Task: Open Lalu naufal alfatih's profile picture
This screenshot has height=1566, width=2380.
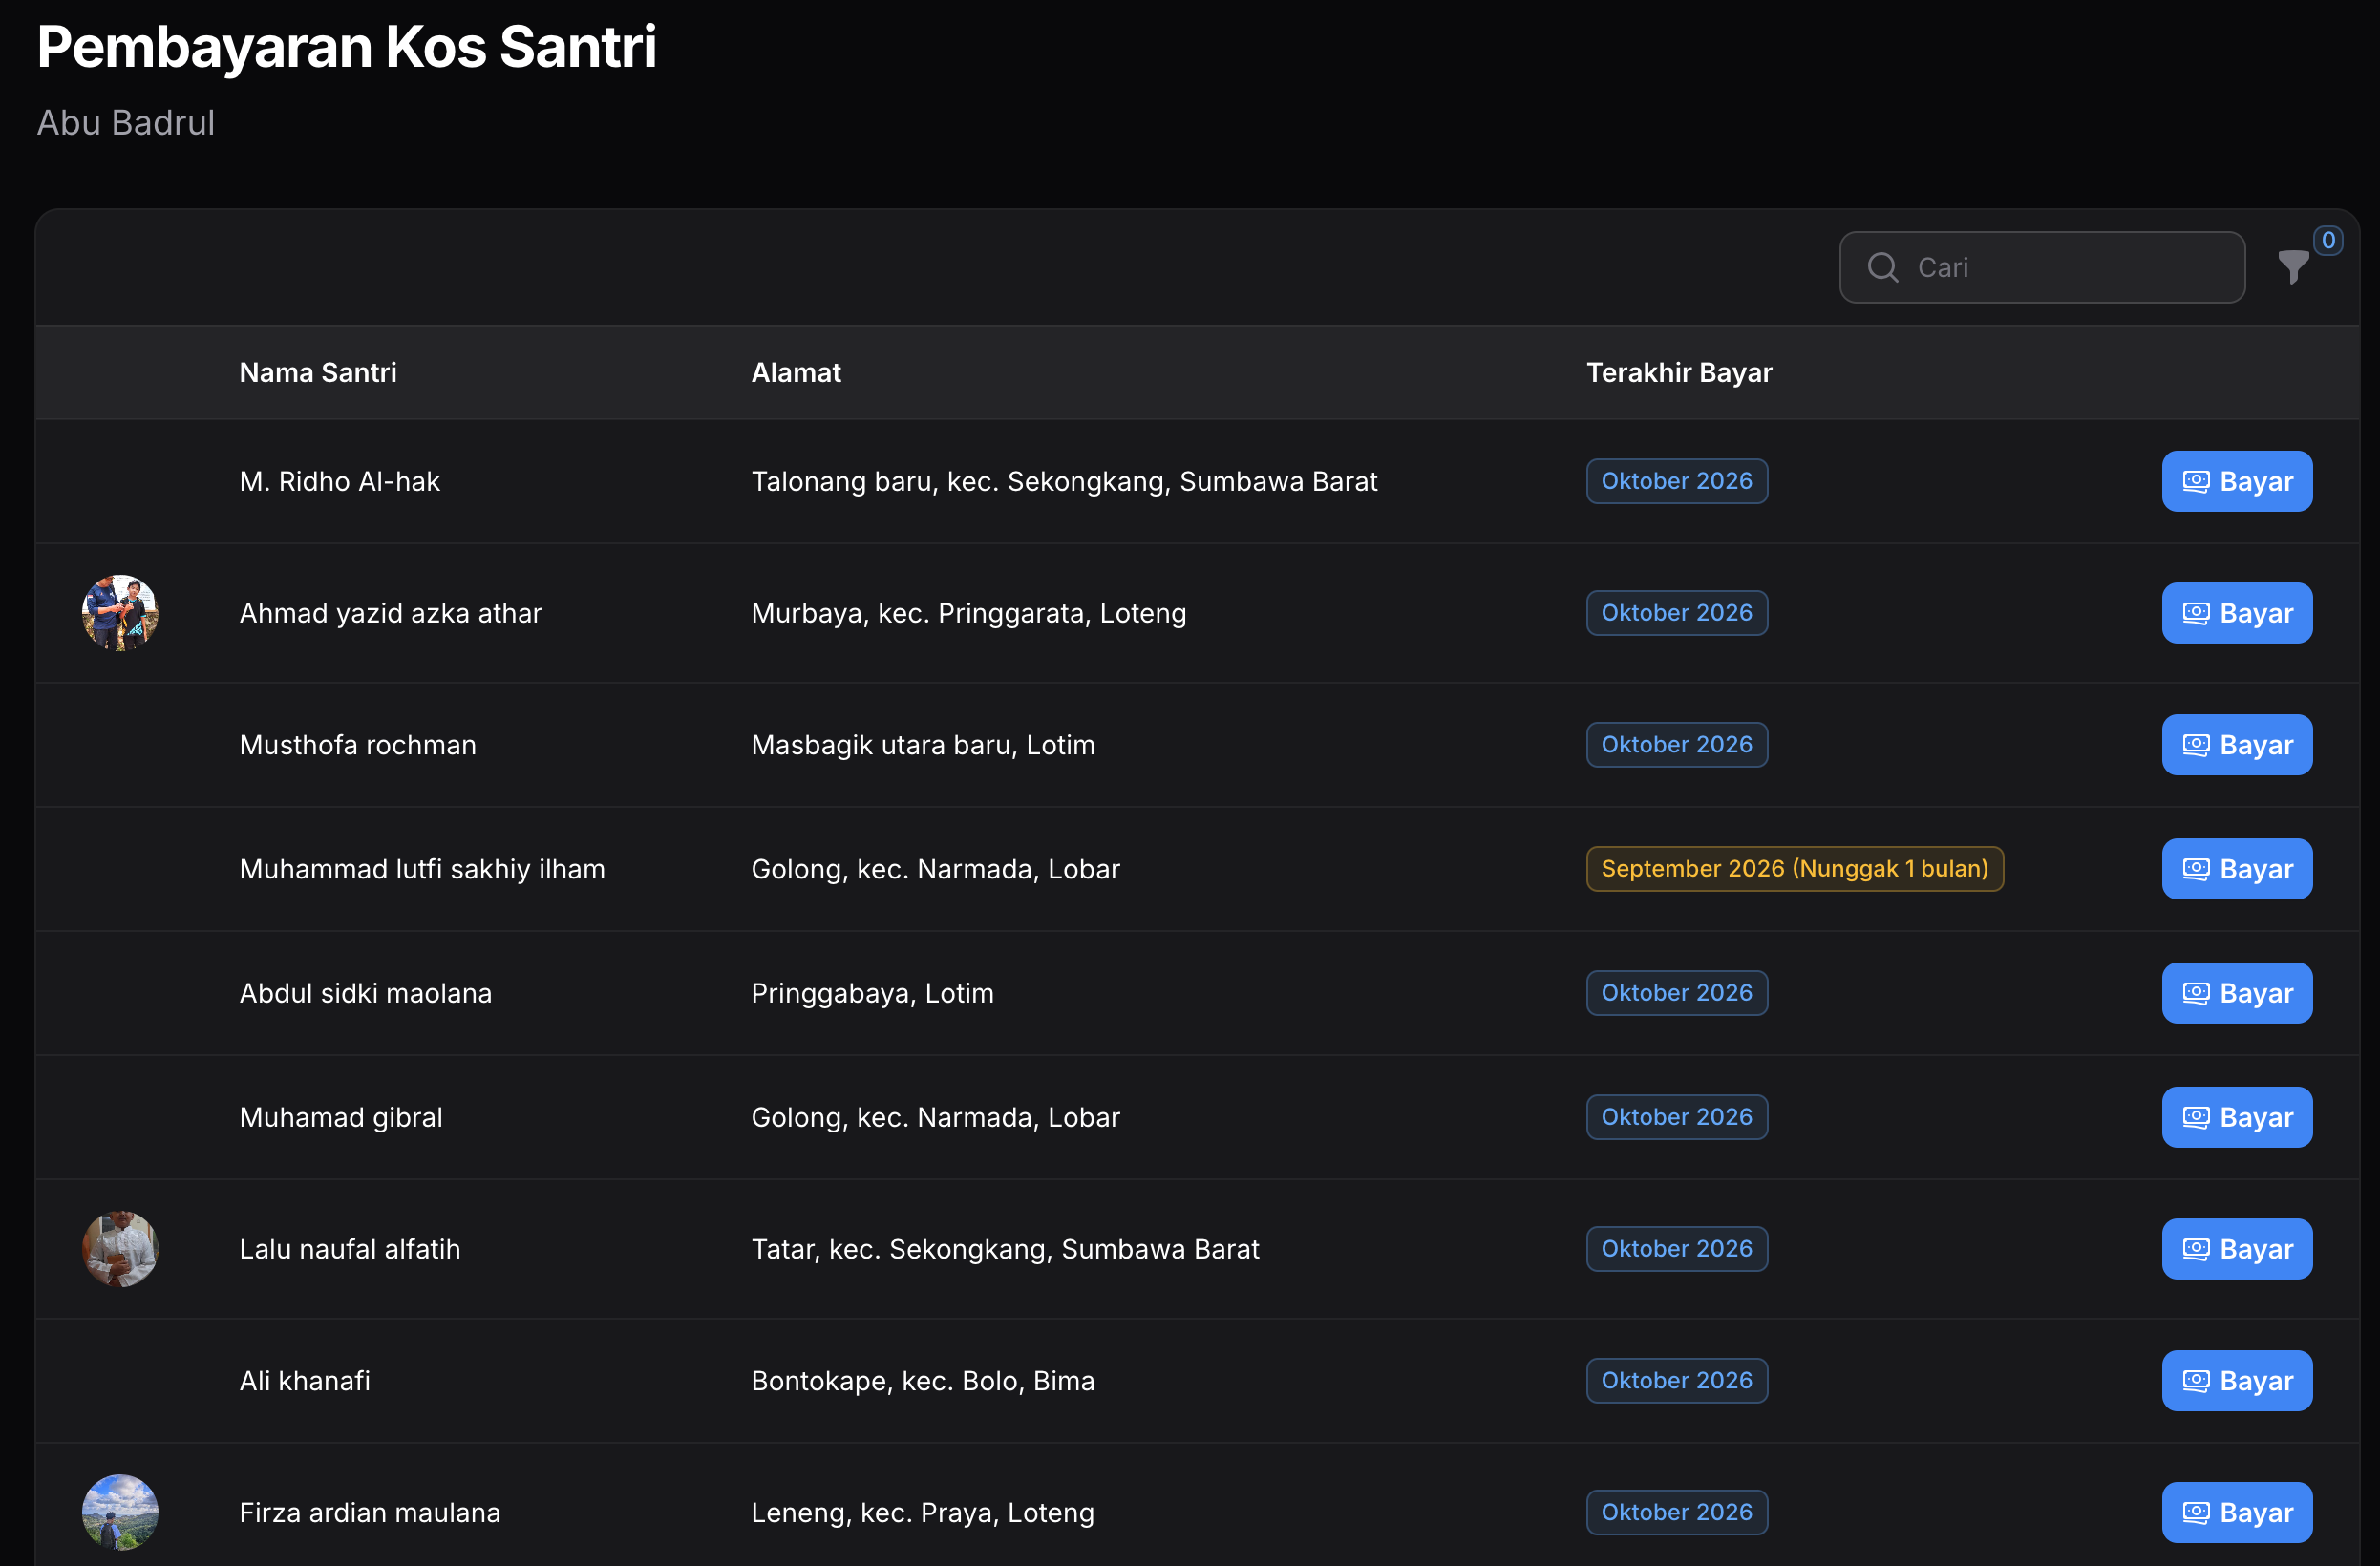Action: (x=120, y=1249)
